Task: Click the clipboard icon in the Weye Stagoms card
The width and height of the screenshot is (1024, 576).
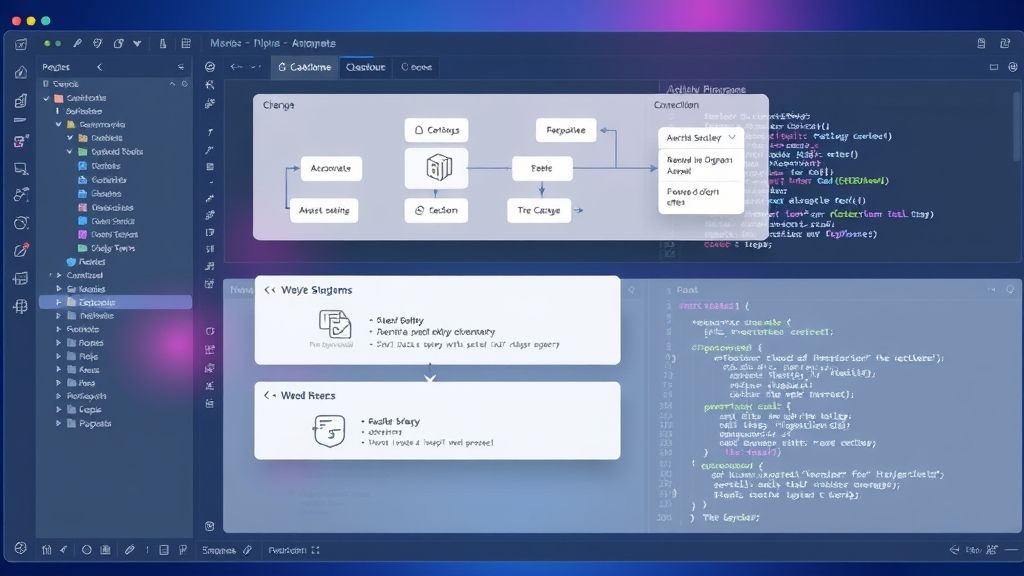Action: point(334,325)
